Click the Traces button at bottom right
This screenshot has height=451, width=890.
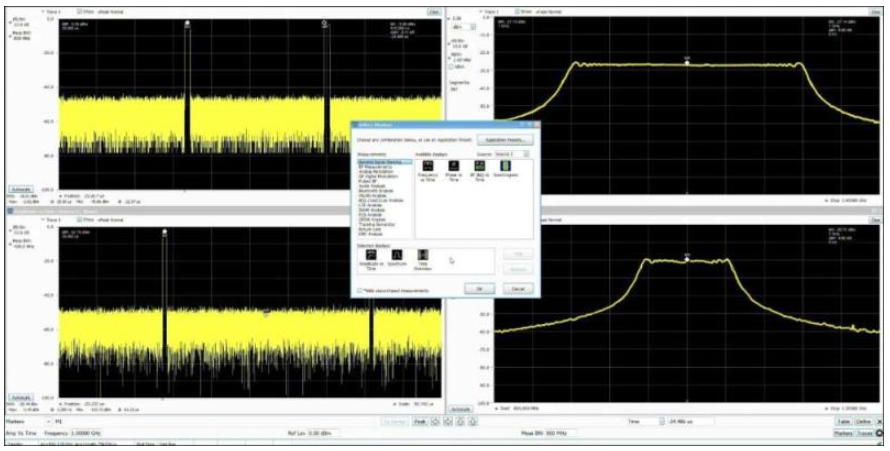865,433
